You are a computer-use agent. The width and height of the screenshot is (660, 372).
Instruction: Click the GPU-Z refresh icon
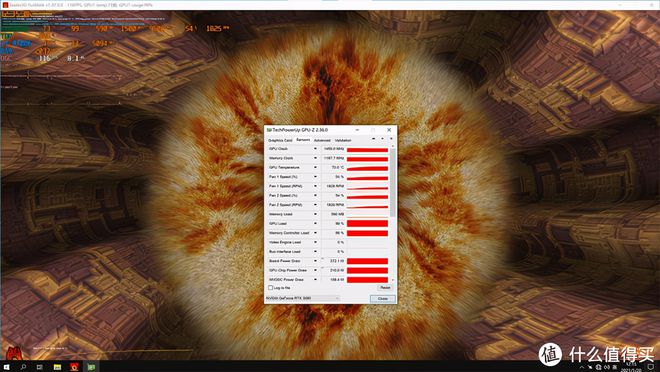point(382,139)
